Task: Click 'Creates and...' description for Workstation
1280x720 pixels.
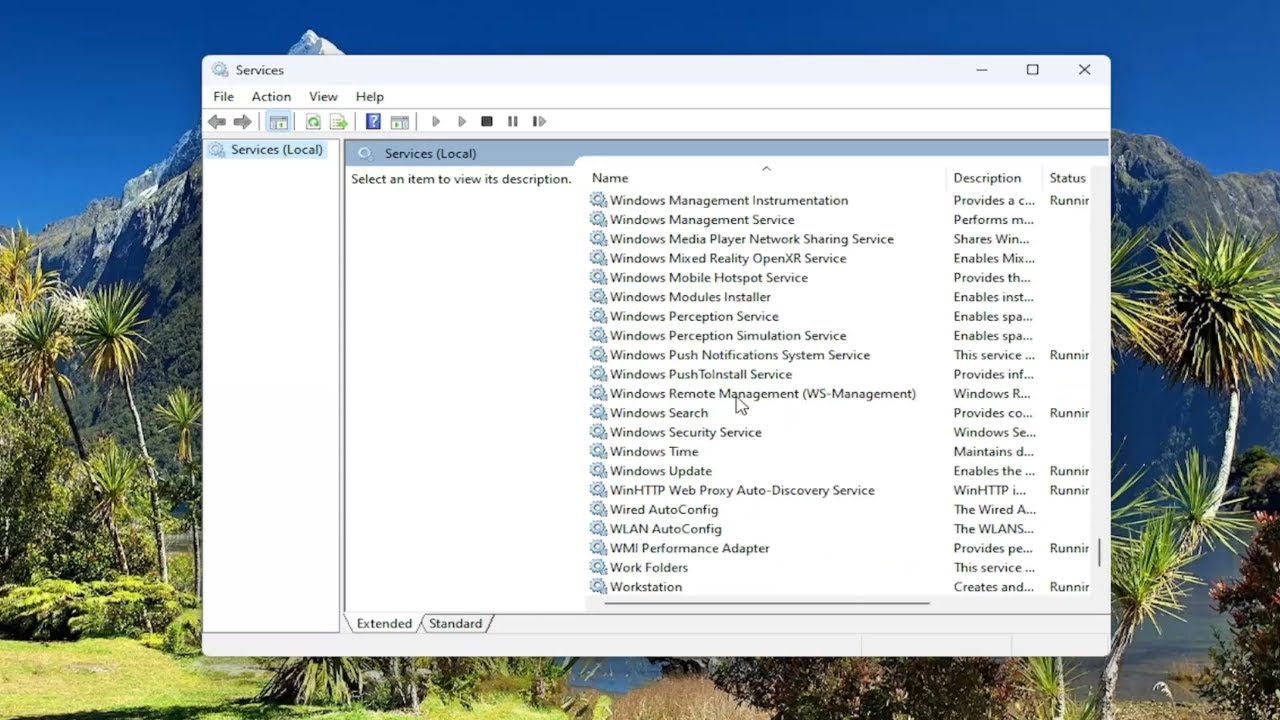Action: [993, 587]
